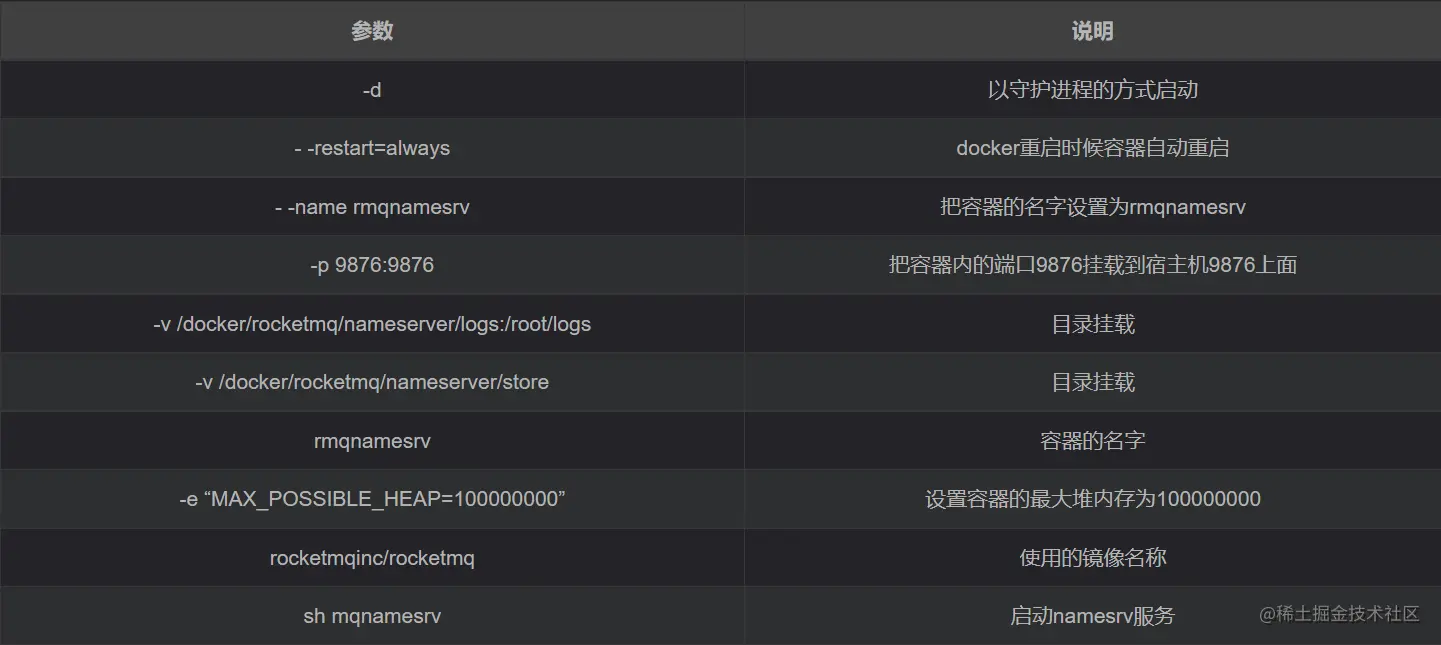Click the -p 9876:9876 cell
Image resolution: width=1441 pixels, height=645 pixels.
[372, 265]
